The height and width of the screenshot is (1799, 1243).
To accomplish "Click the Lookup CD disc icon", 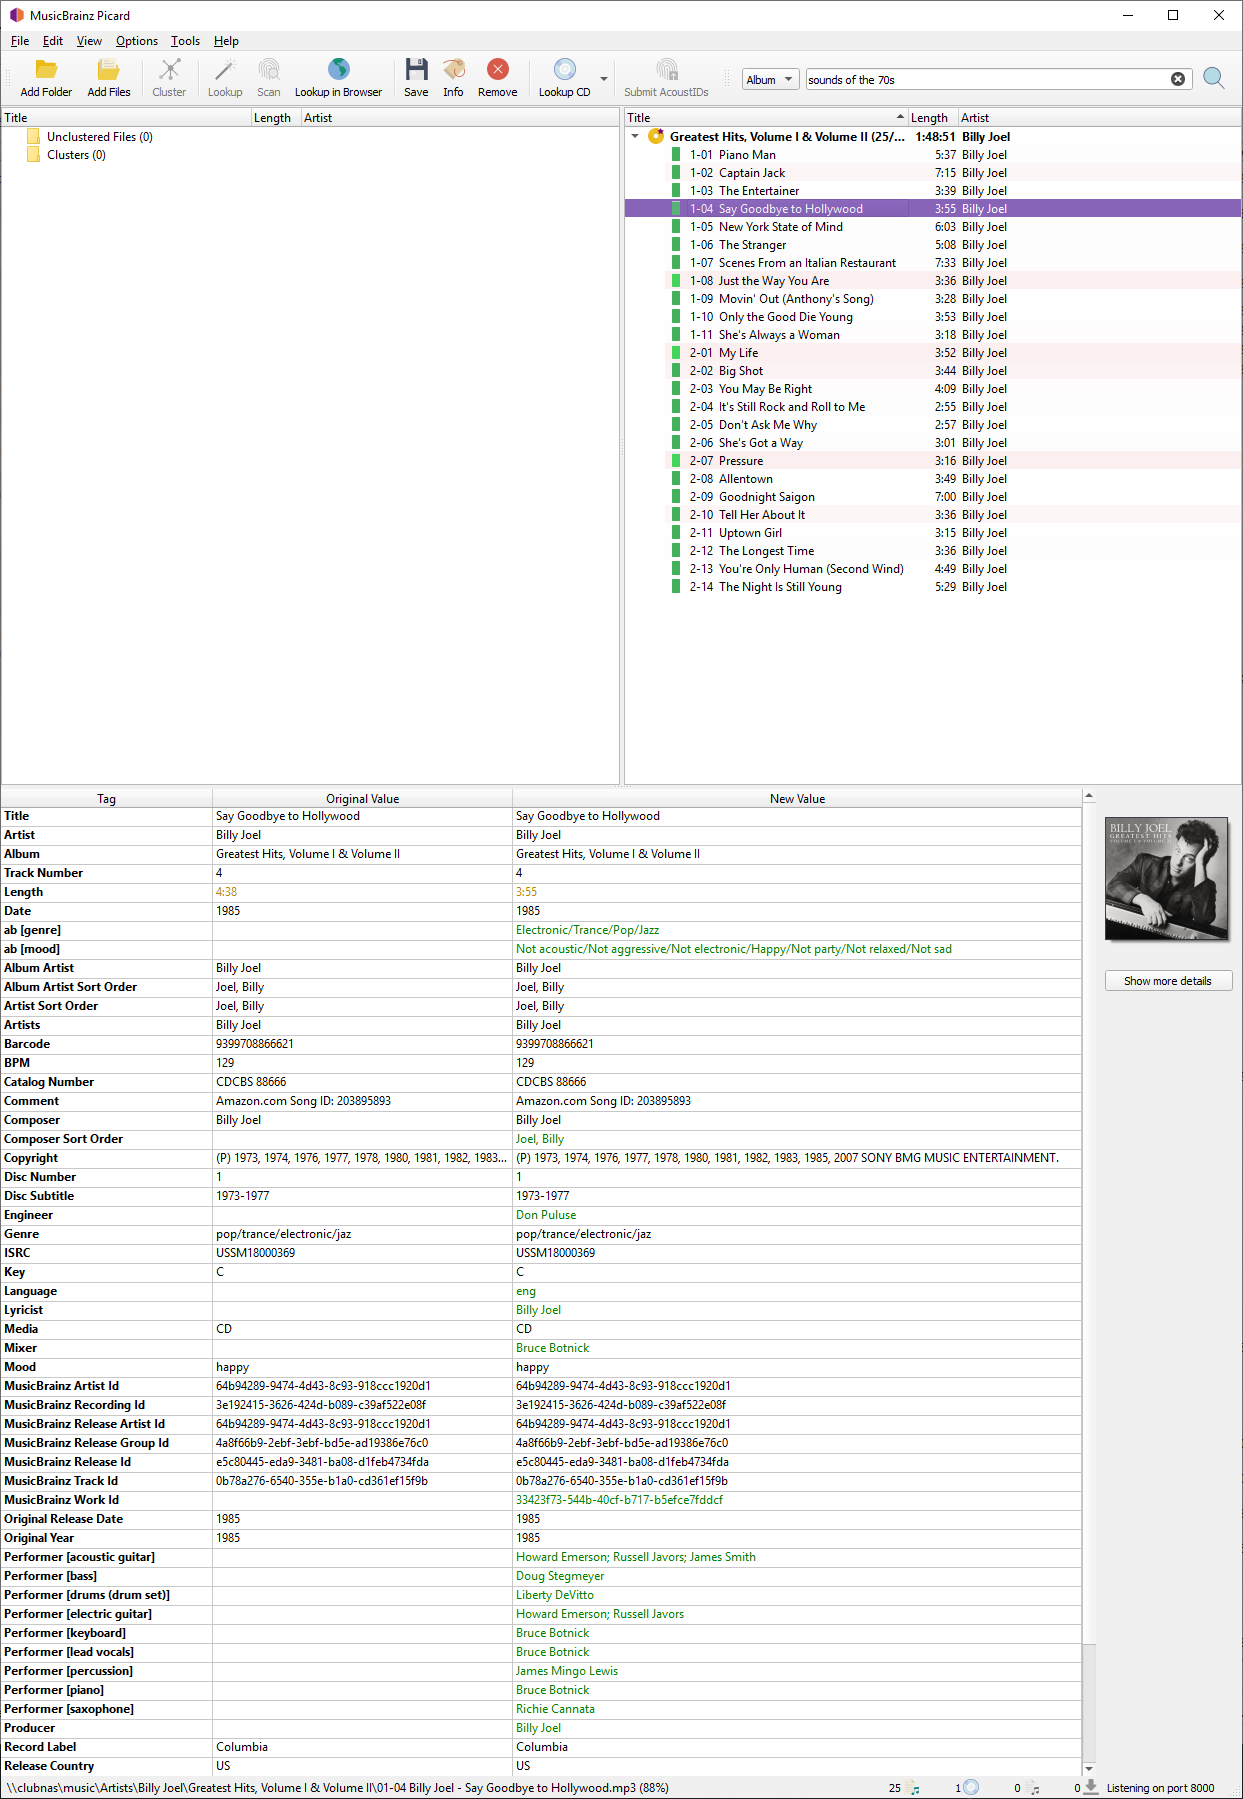I will click(564, 69).
